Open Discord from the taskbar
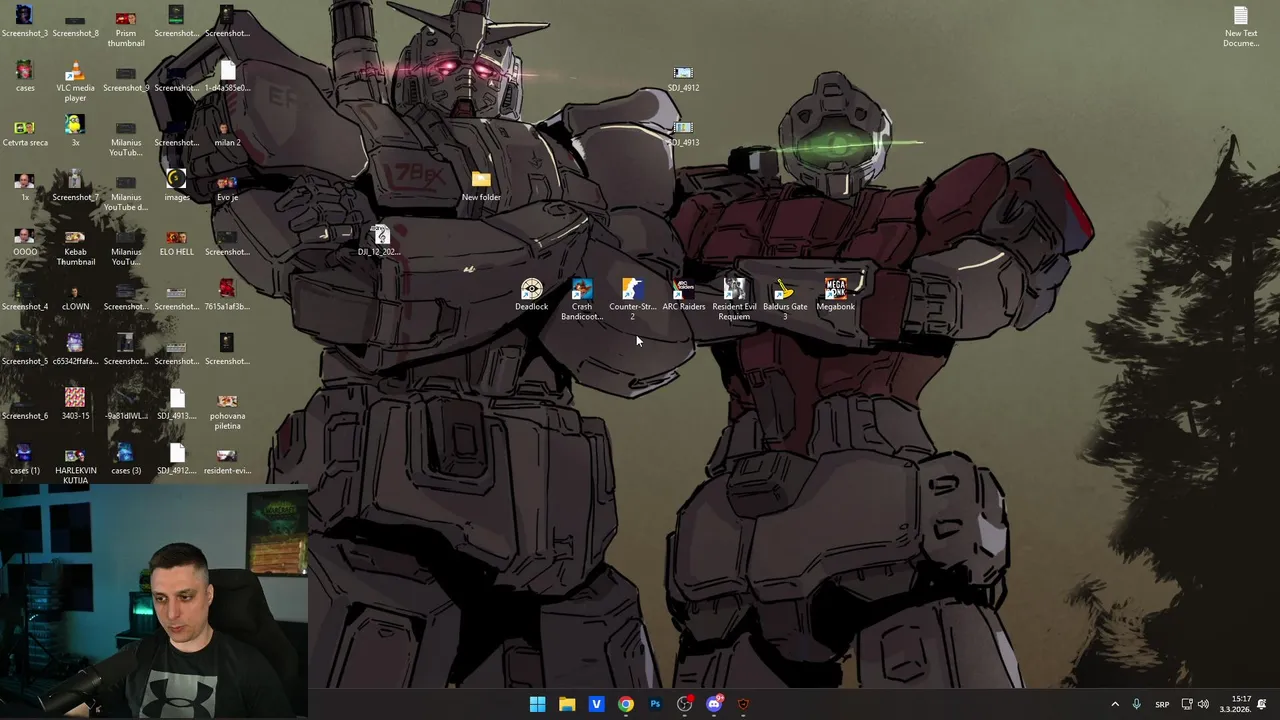The width and height of the screenshot is (1280, 720). click(x=714, y=704)
